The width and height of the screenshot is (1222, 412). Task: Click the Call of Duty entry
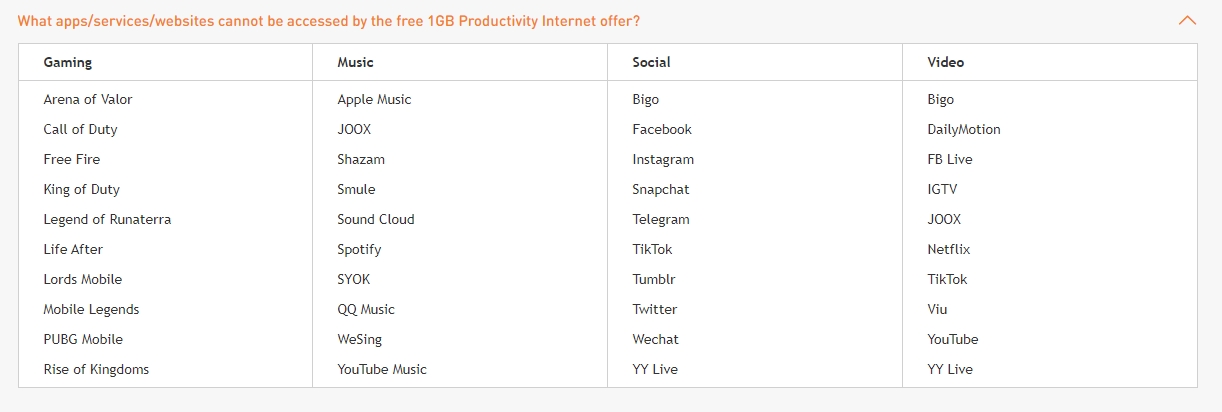click(81, 129)
